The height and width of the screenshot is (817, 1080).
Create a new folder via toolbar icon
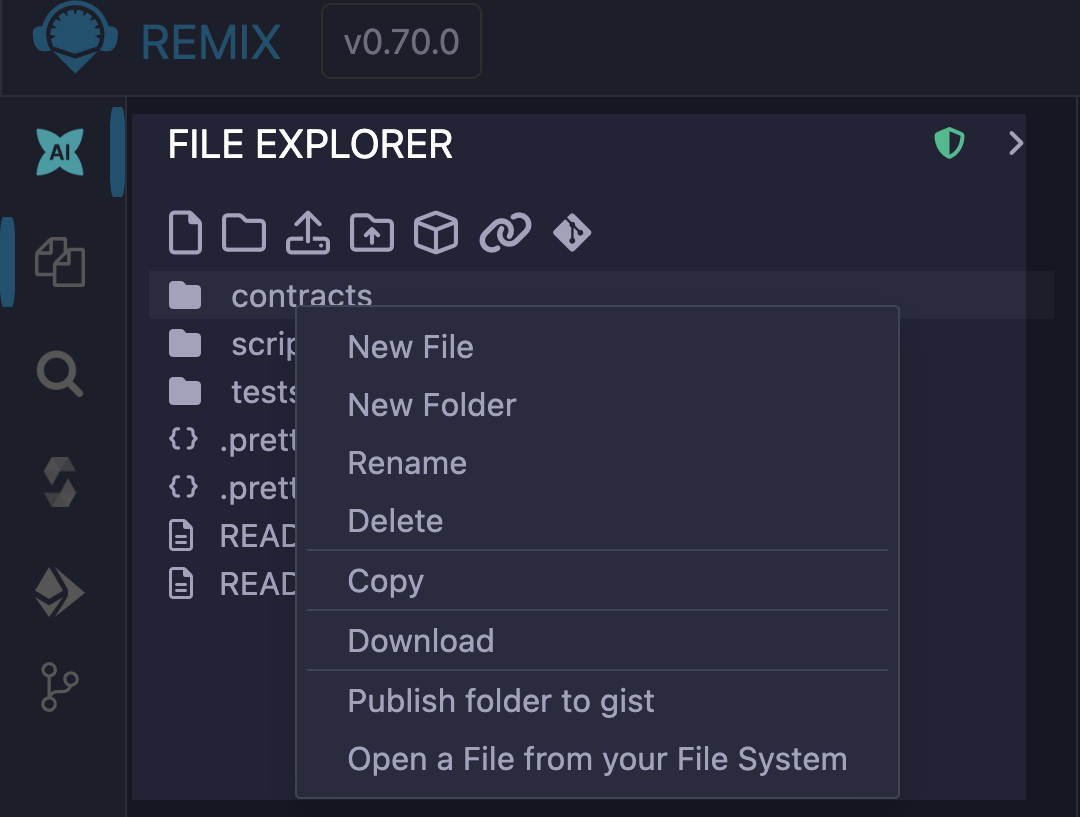[244, 233]
